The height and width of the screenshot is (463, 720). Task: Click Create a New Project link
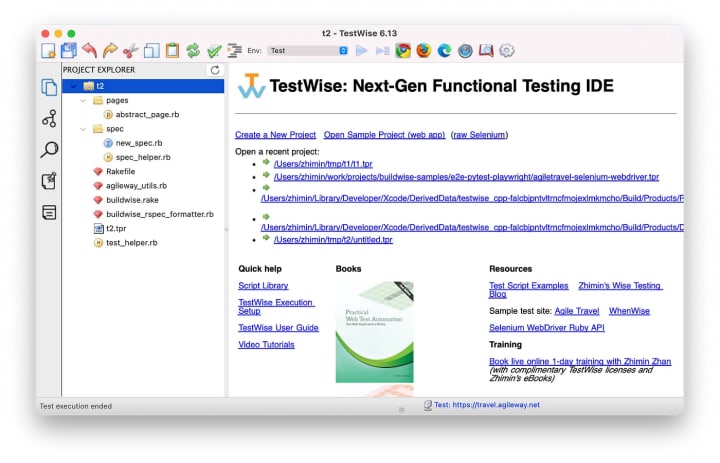[x=276, y=135]
